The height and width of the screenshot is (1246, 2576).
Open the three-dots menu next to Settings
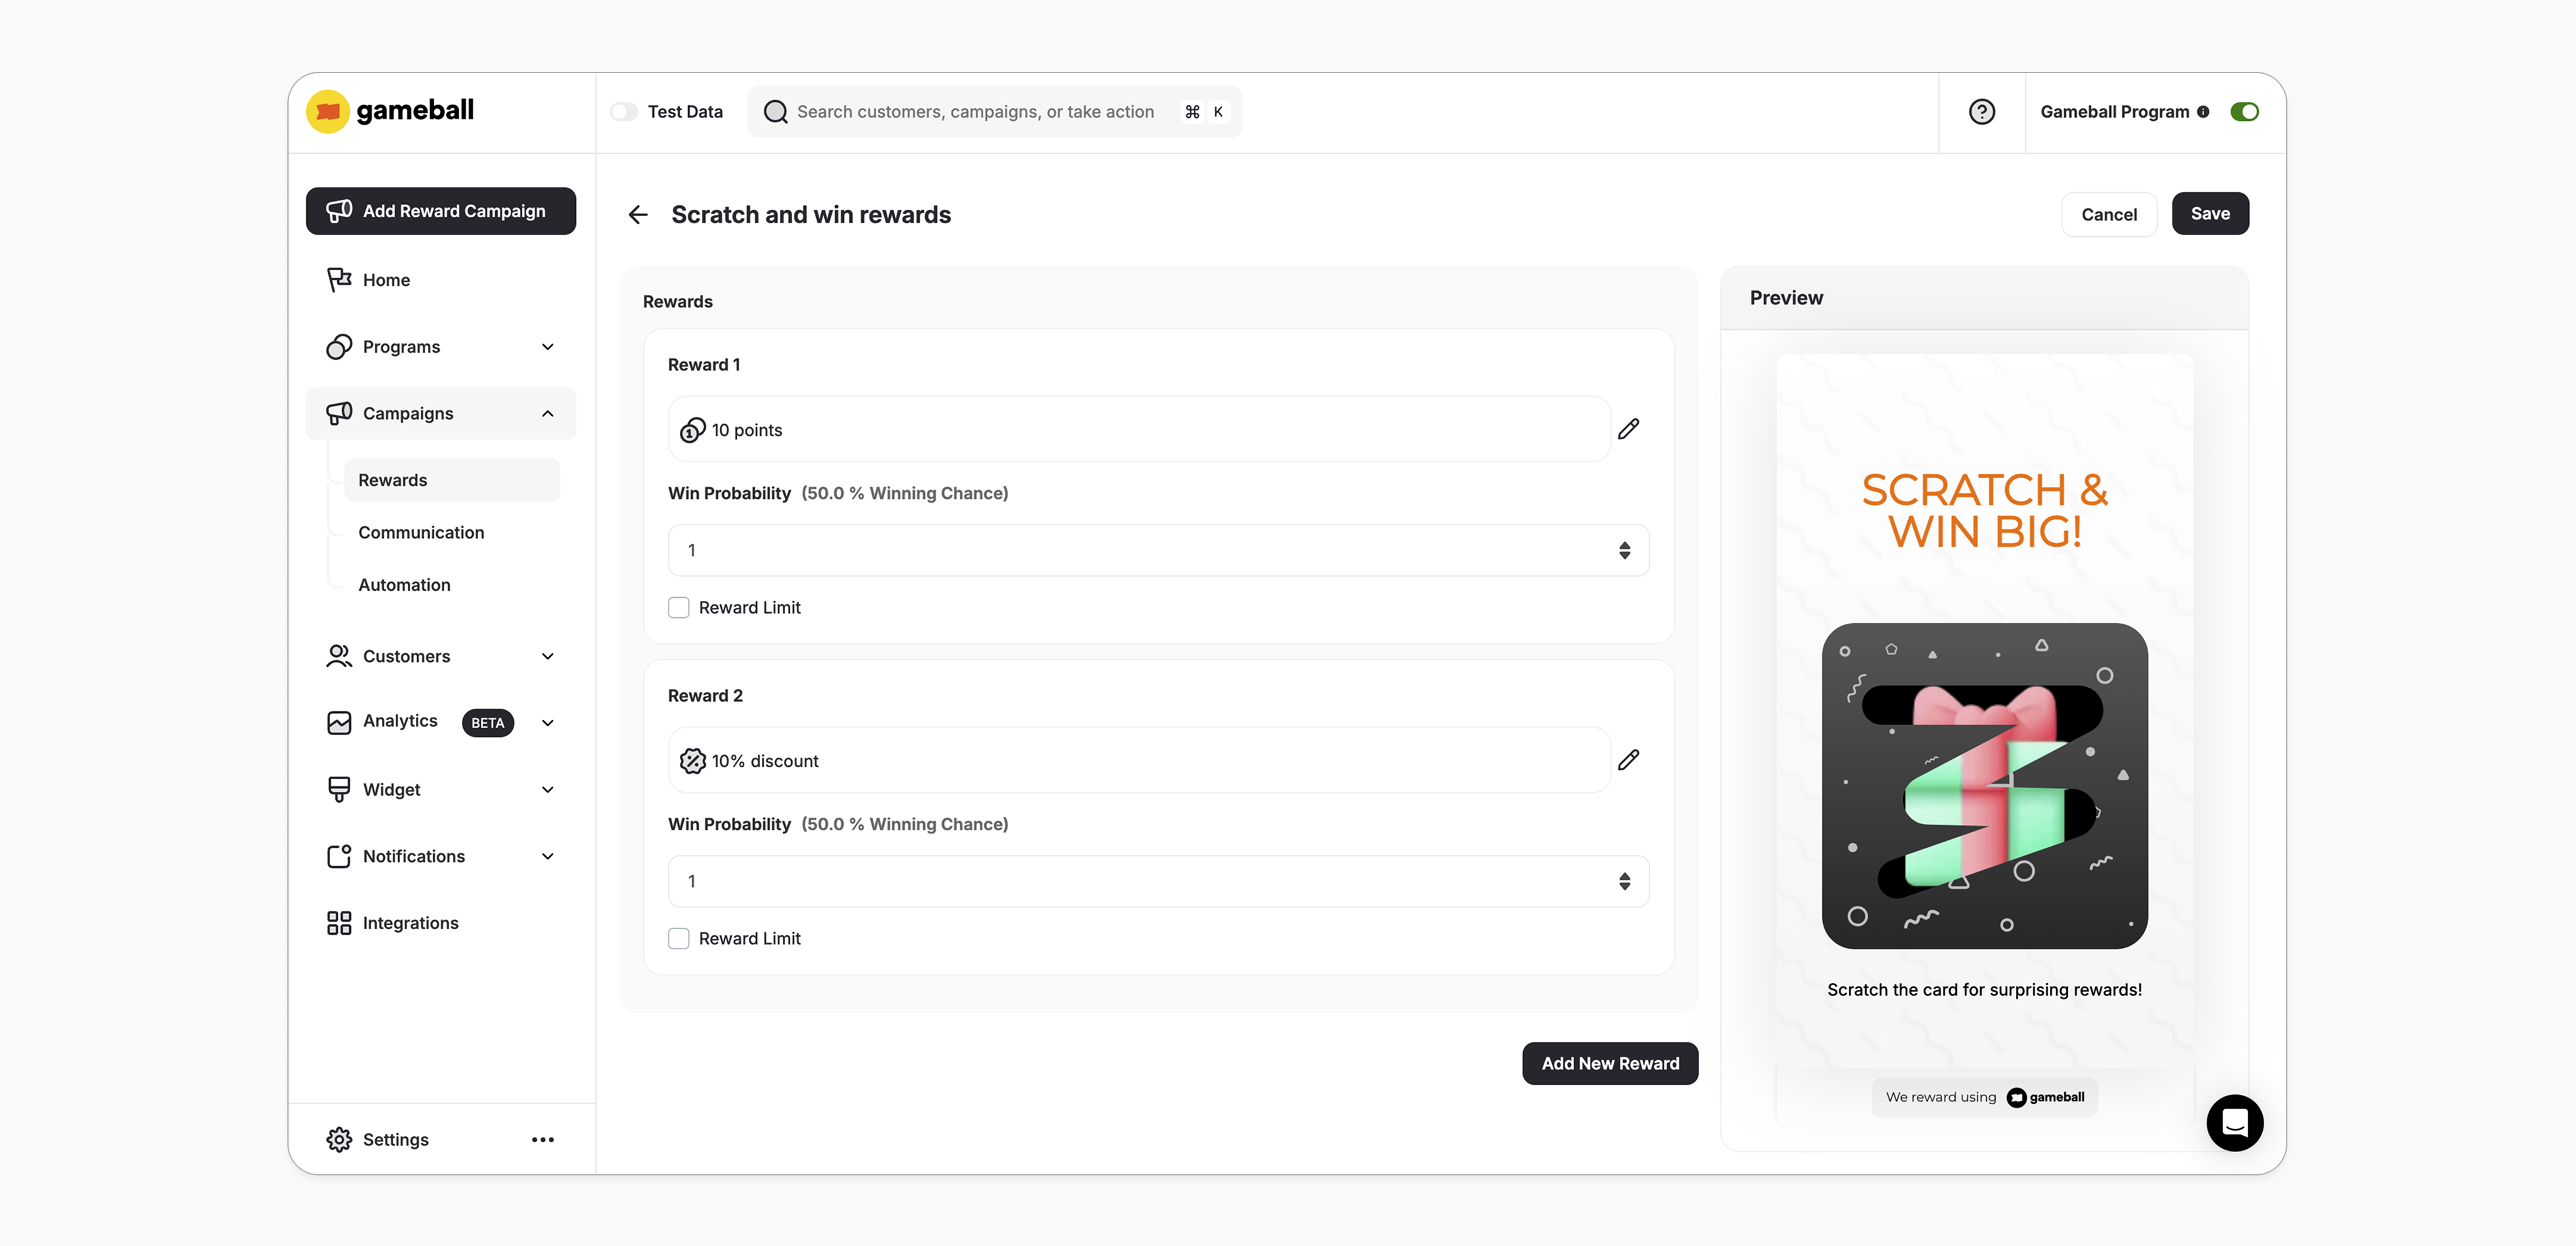click(543, 1139)
